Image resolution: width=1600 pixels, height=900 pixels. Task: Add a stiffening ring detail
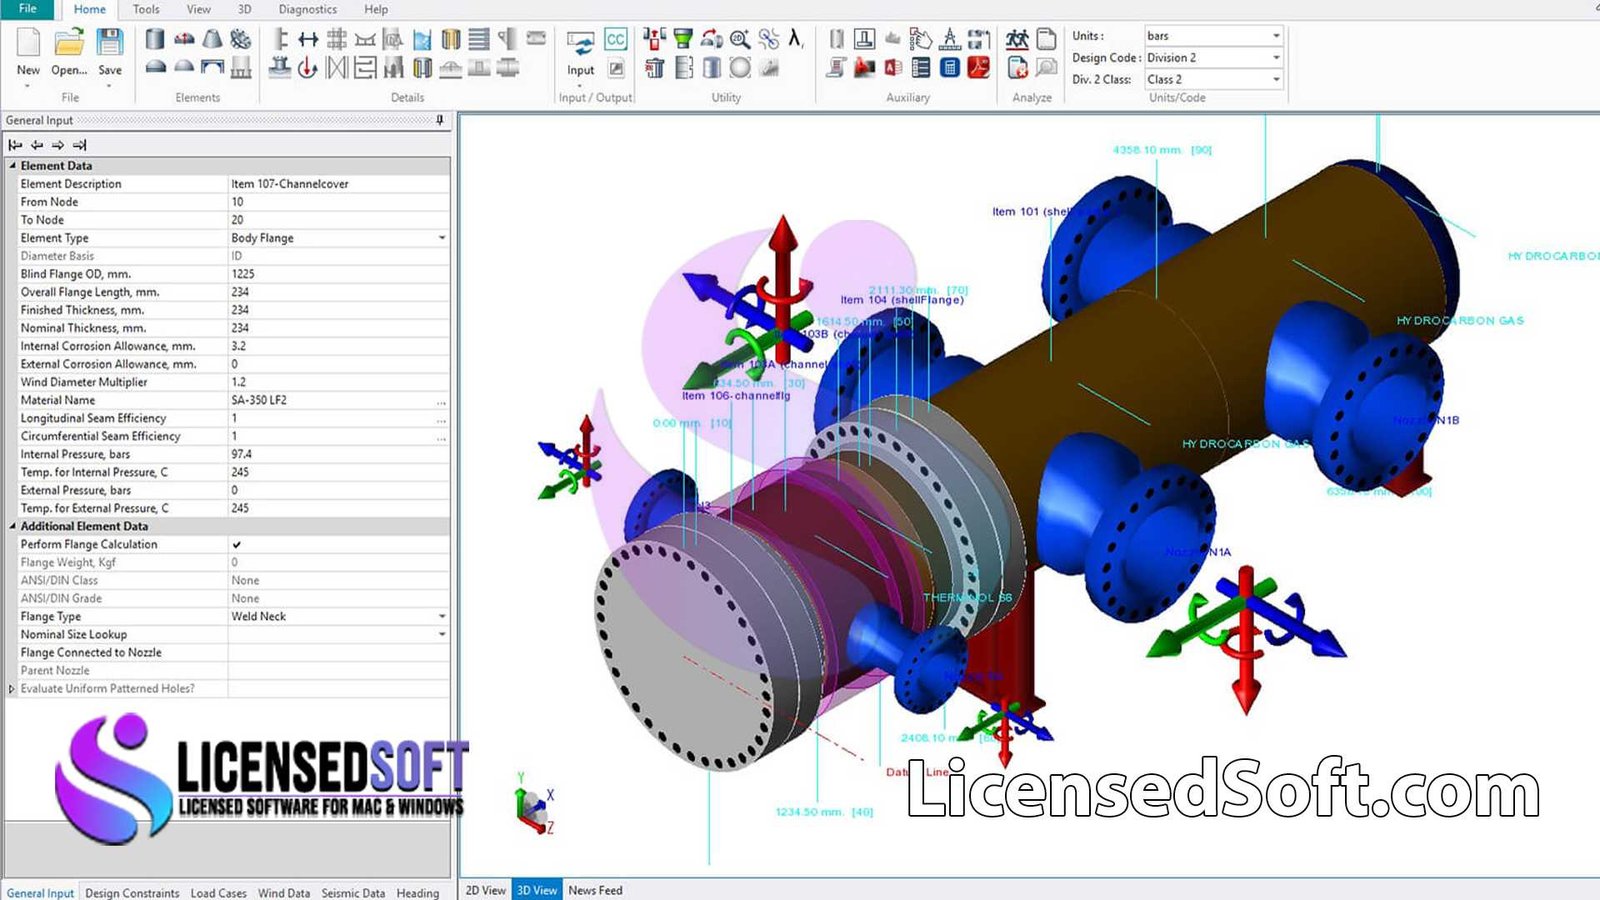pos(281,39)
